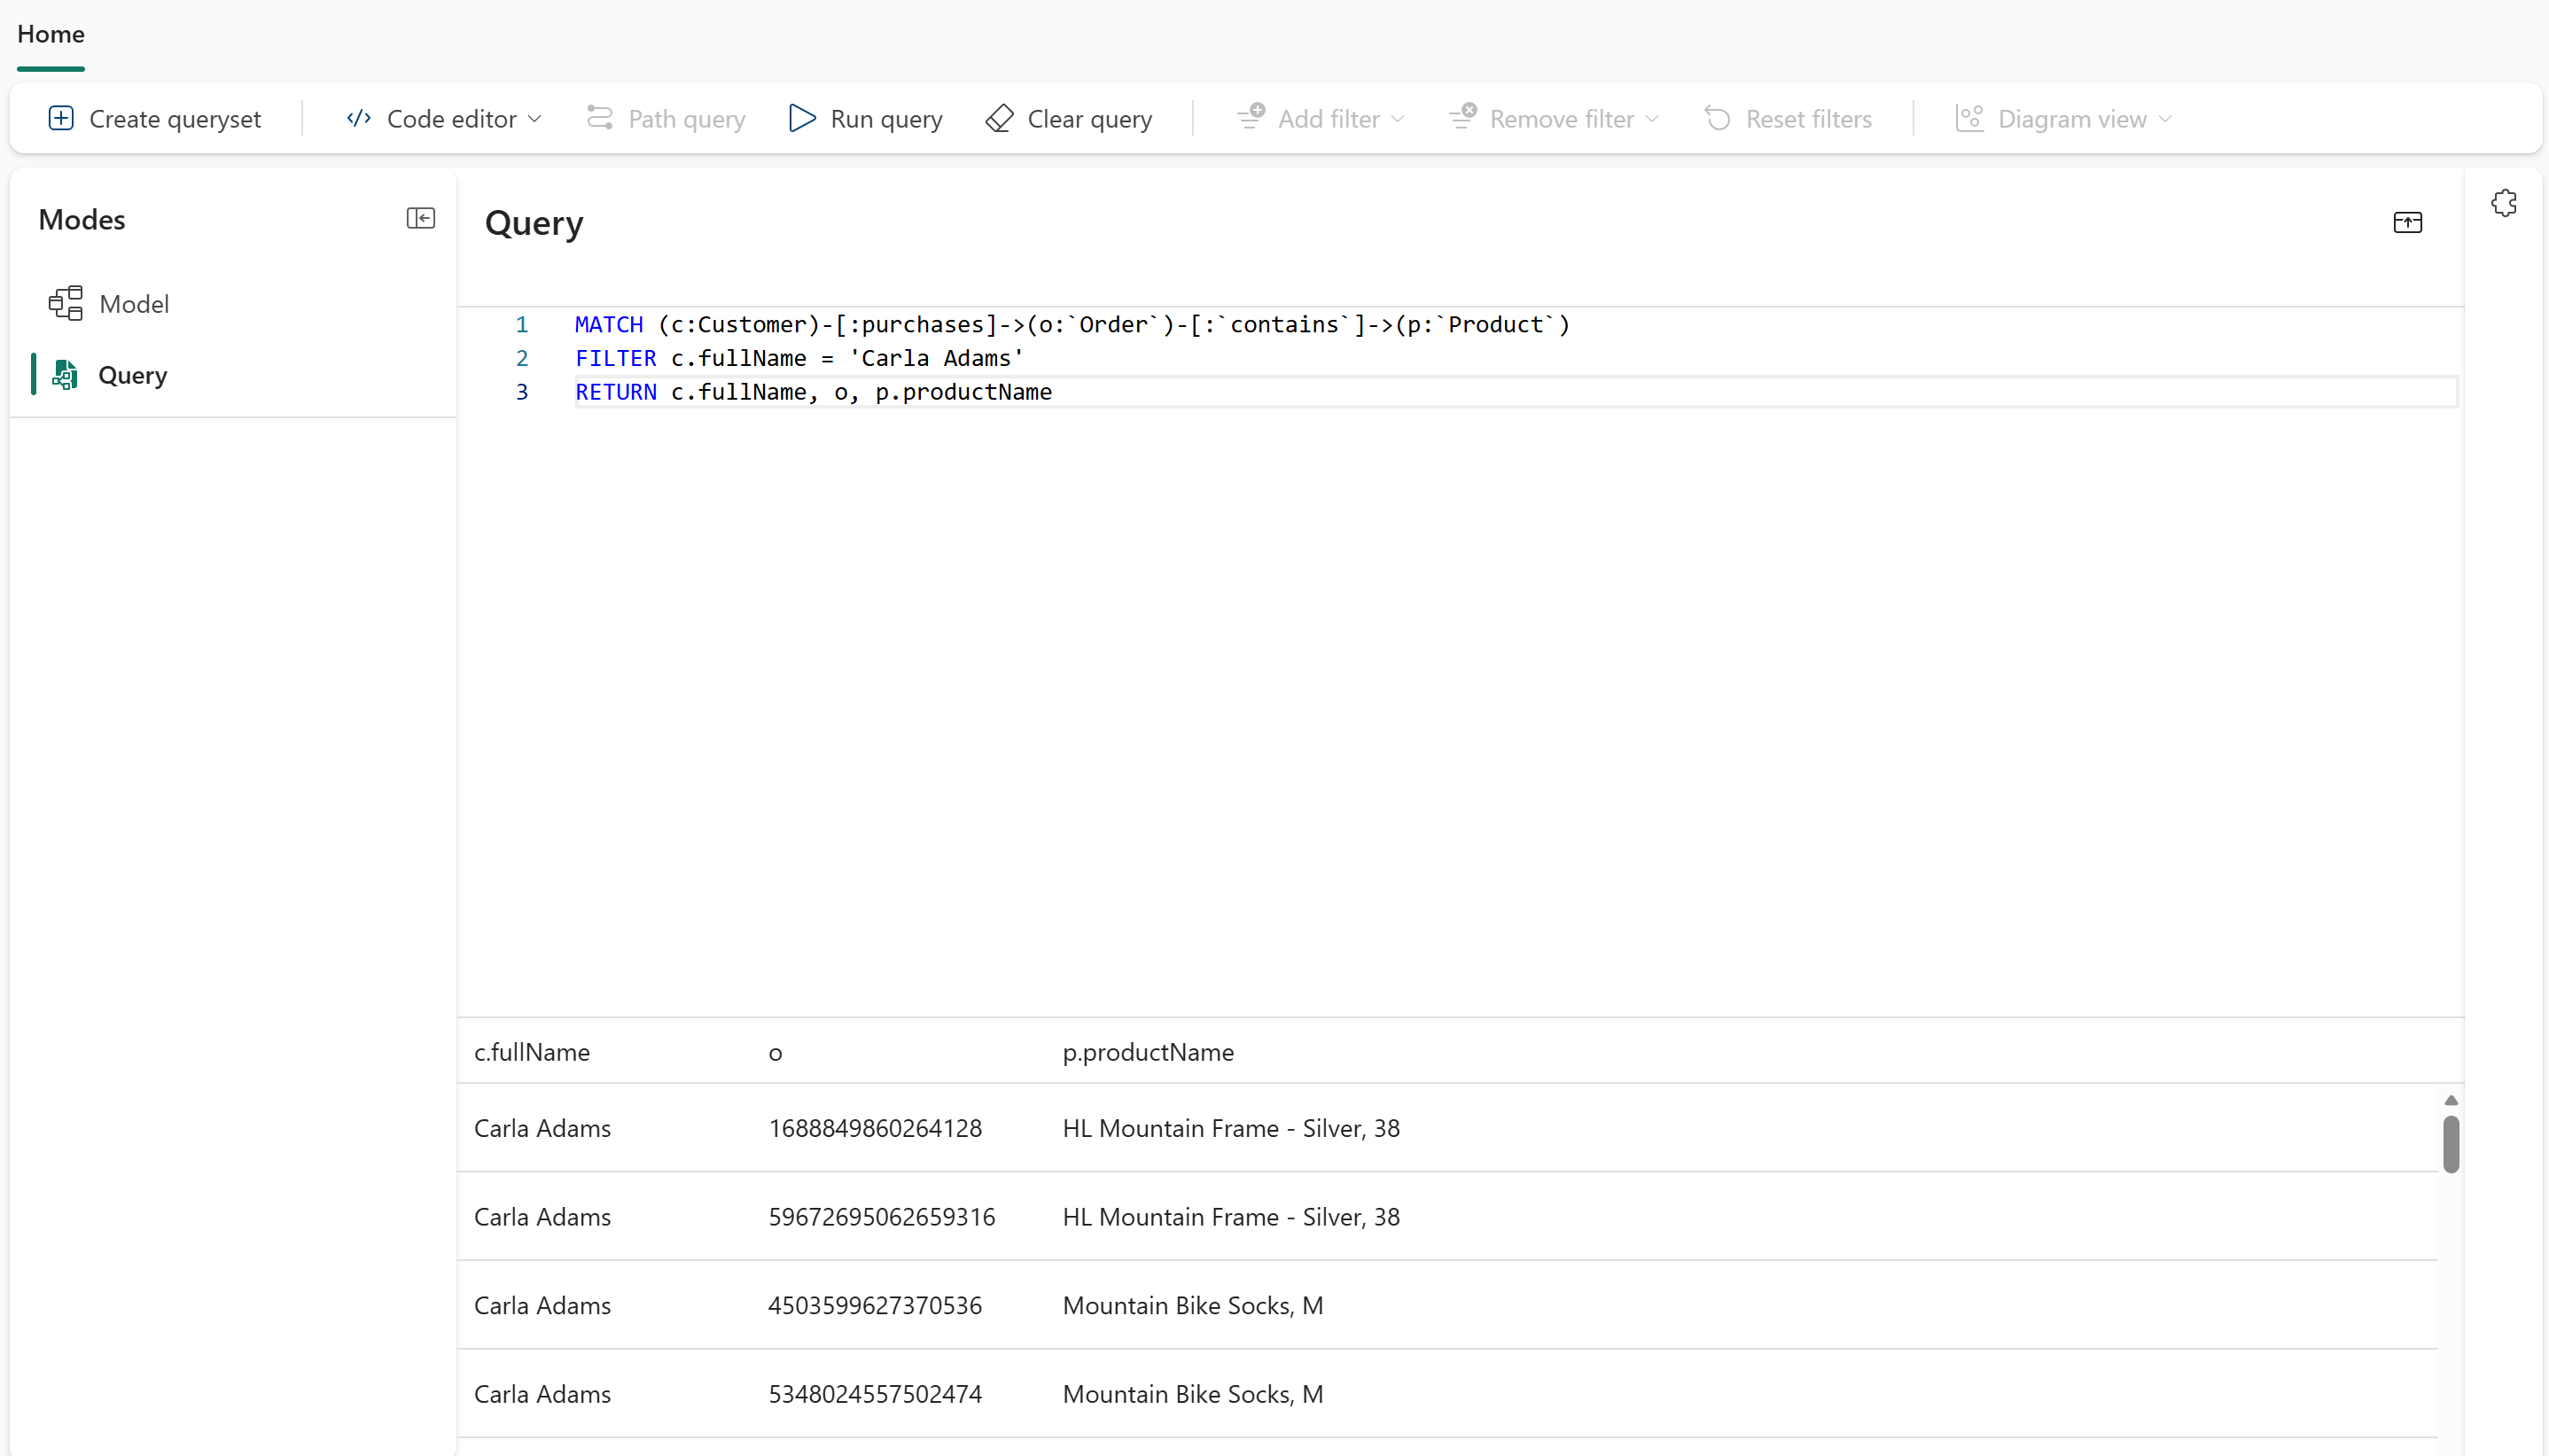This screenshot has width=2549, height=1456.
Task: Click Carla Adams in row 5348024557502474
Action: point(542,1394)
